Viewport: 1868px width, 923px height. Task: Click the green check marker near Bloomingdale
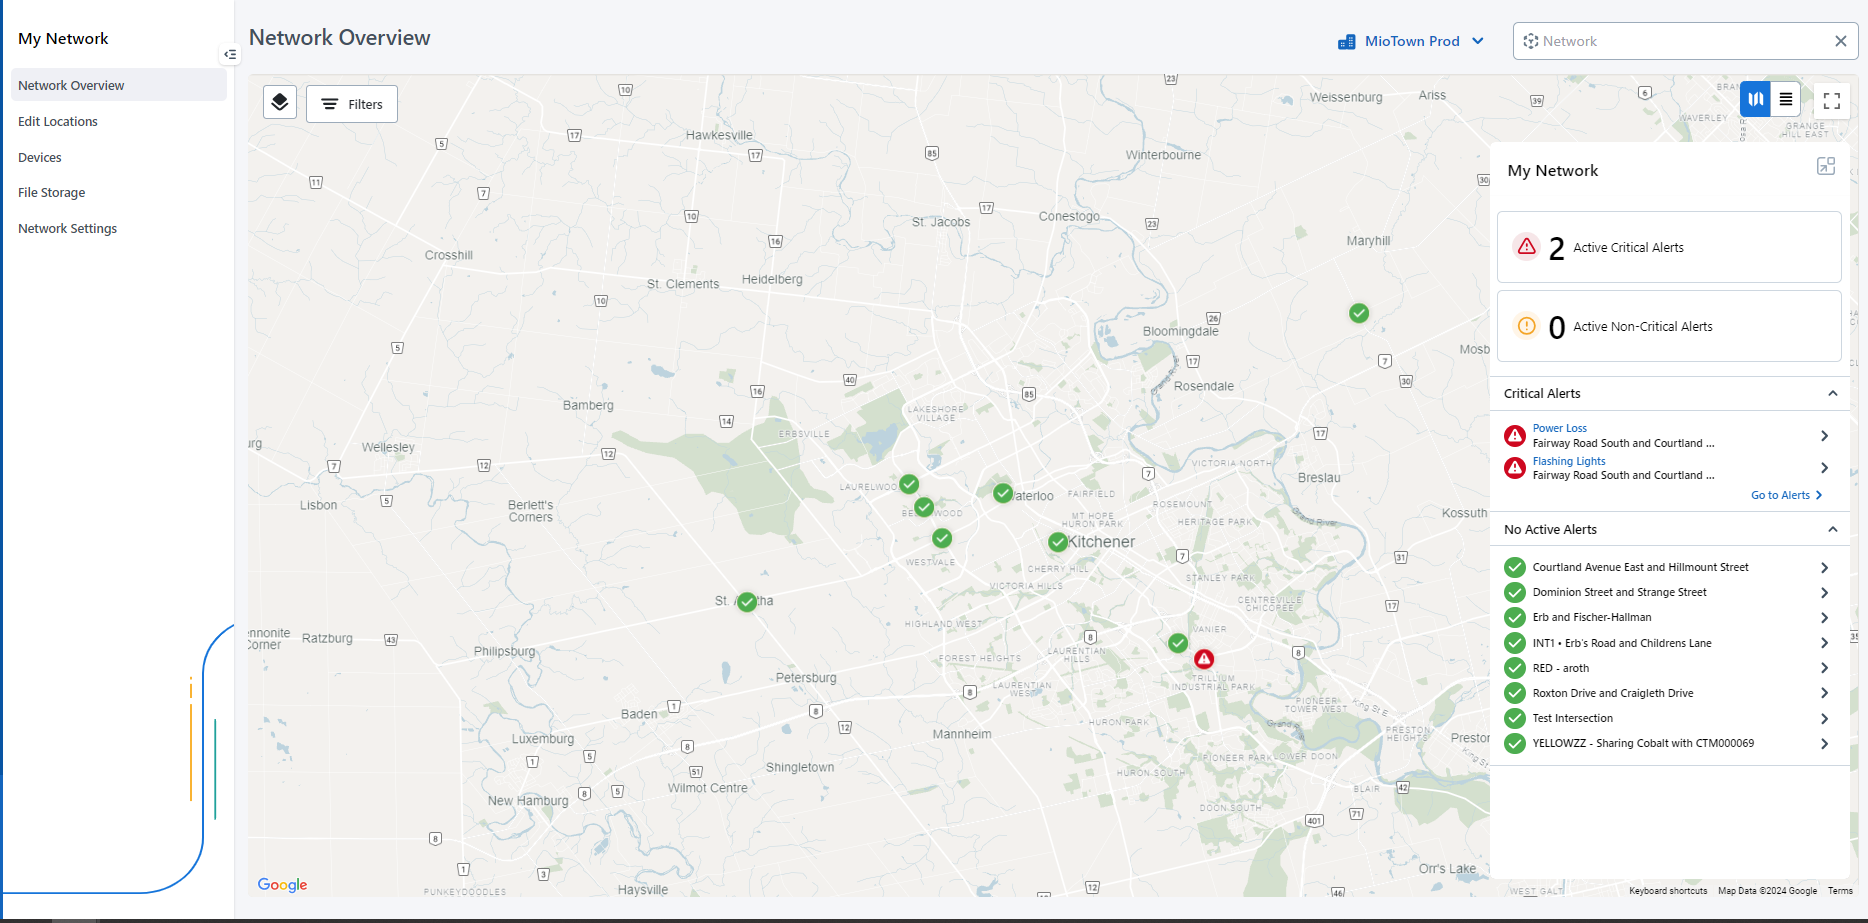(x=1358, y=313)
